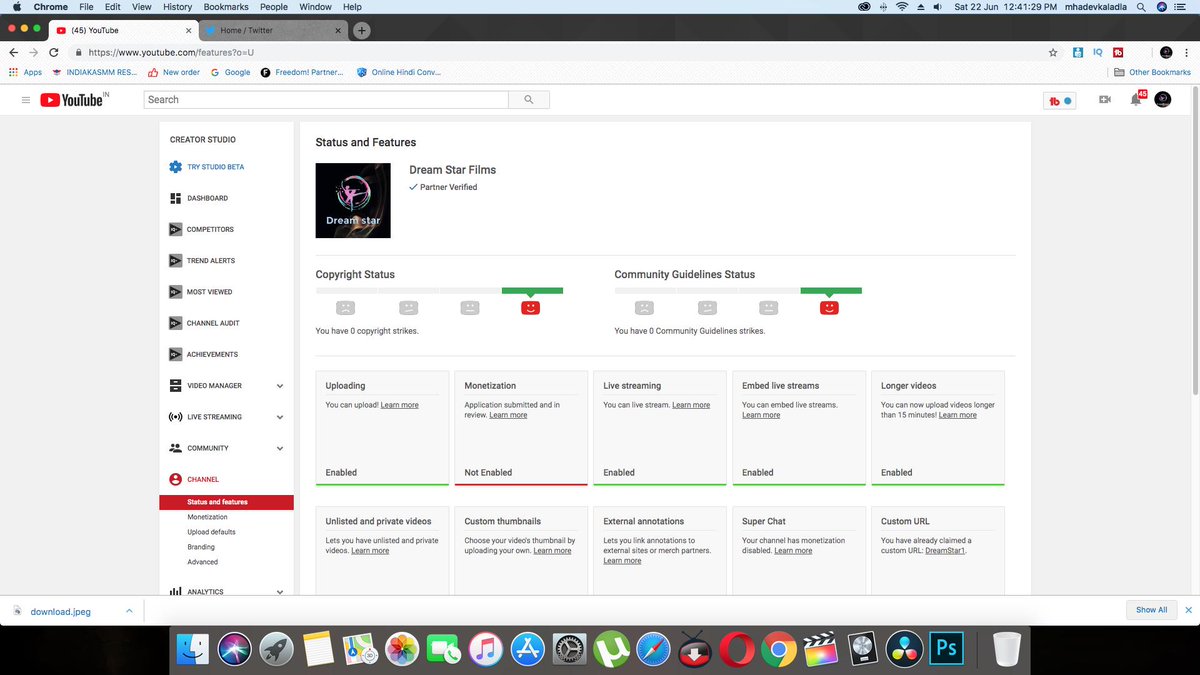Open the Chrome History menu
This screenshot has width=1200, height=675.
pyautogui.click(x=177, y=7)
